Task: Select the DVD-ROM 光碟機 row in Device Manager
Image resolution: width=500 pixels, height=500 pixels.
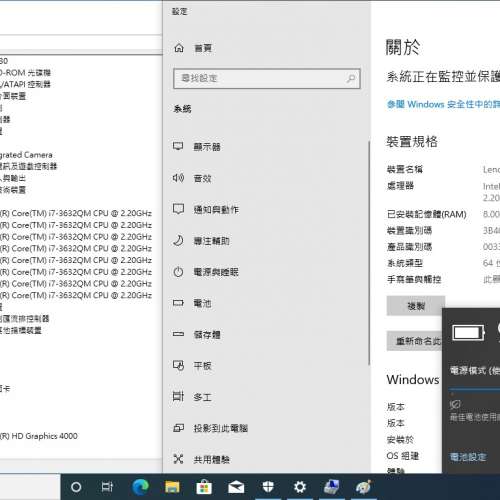Action: point(25,73)
